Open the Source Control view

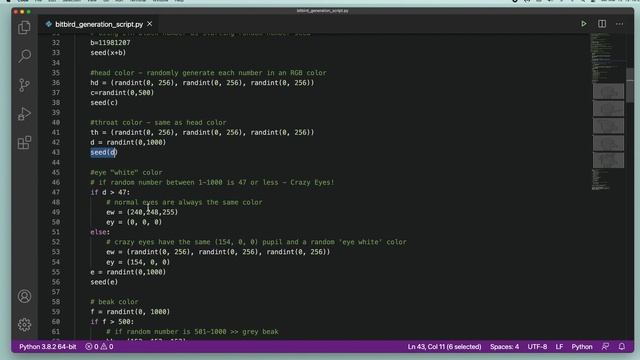click(x=24, y=85)
